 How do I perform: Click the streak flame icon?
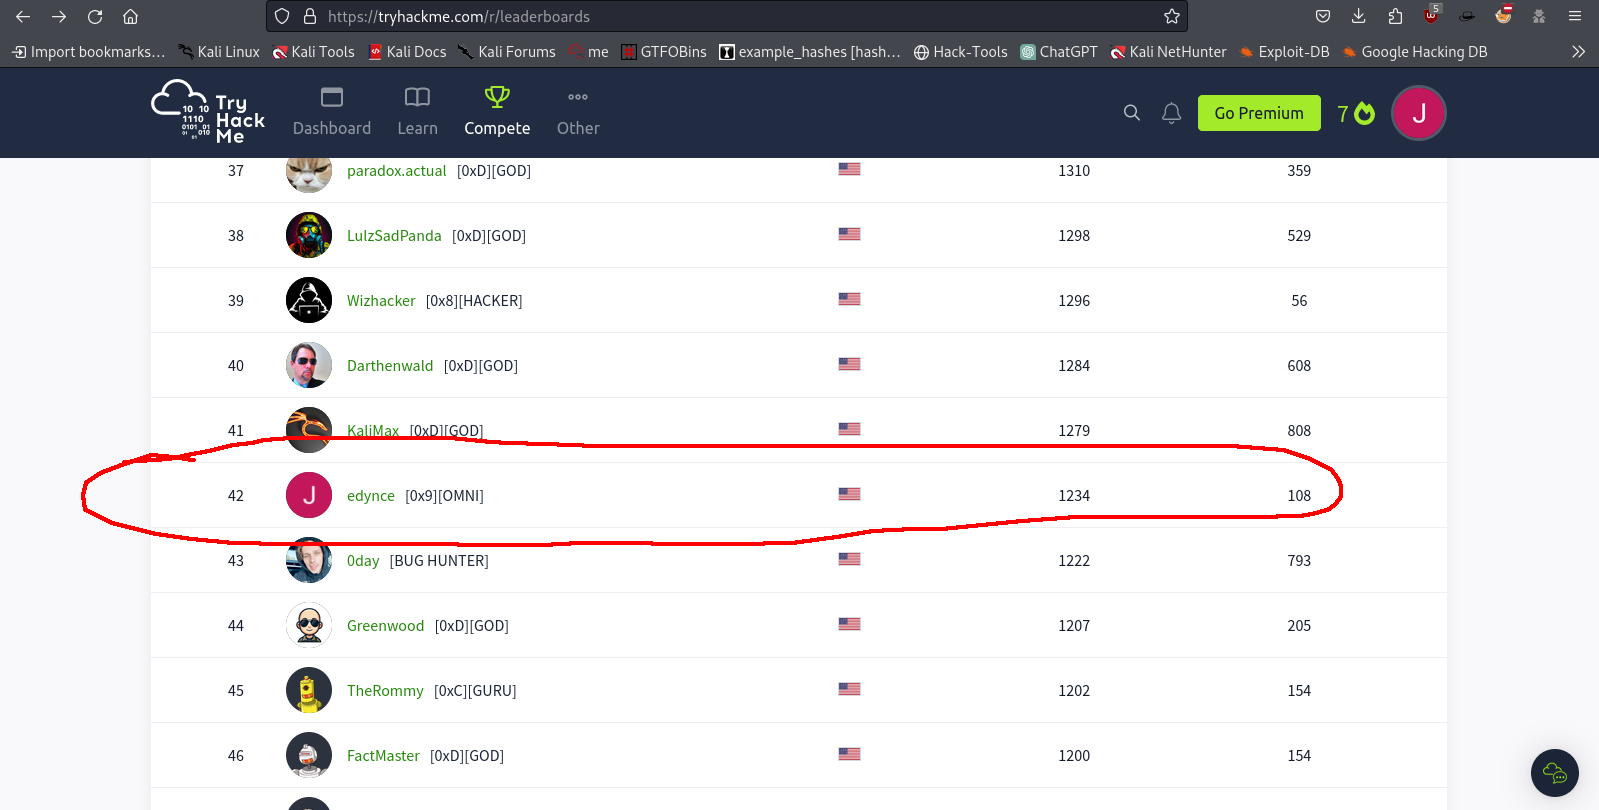pyautogui.click(x=1364, y=114)
